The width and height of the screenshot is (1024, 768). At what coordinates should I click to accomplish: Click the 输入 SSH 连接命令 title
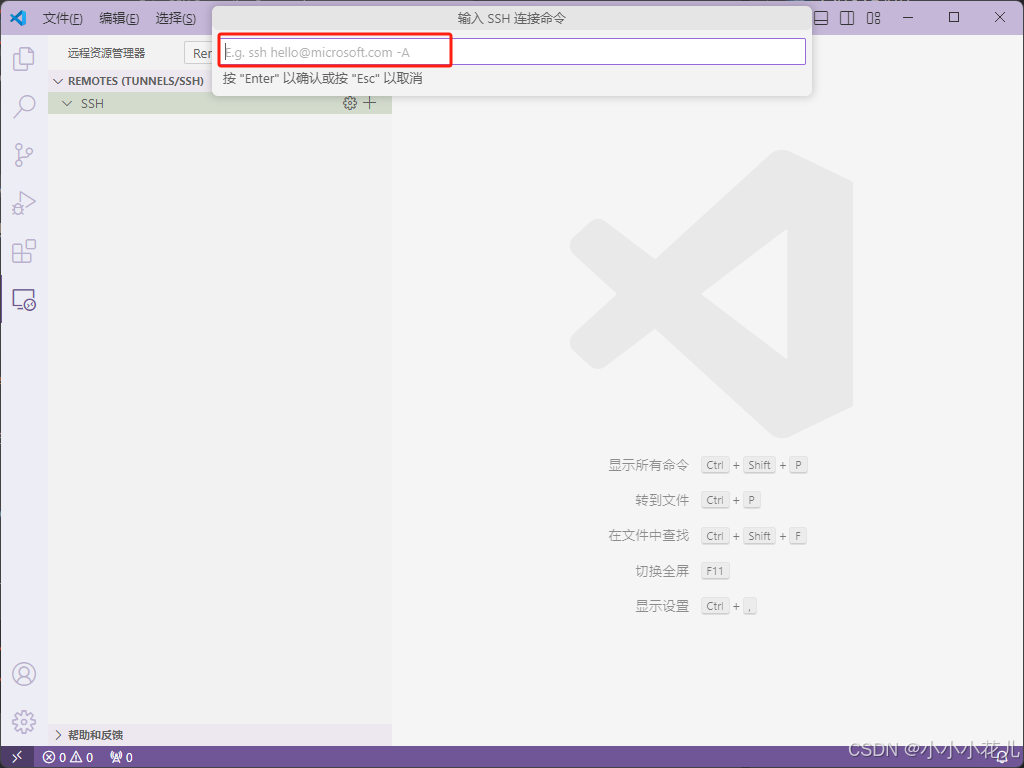(511, 18)
